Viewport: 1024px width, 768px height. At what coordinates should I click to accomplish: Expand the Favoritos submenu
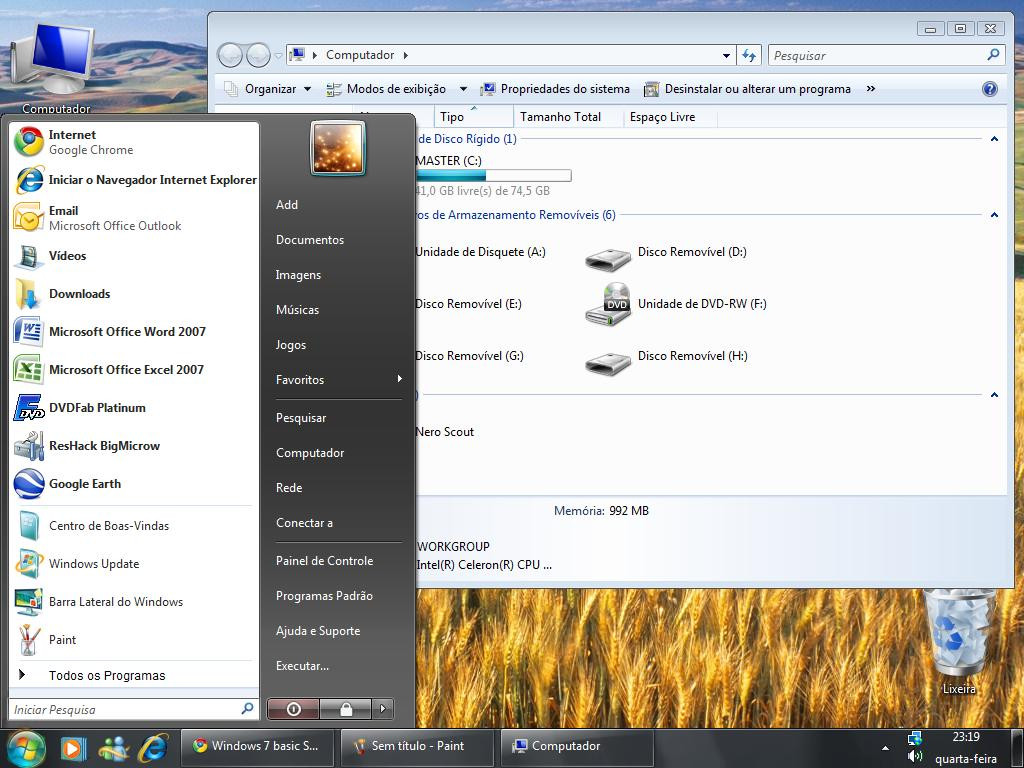click(337, 379)
